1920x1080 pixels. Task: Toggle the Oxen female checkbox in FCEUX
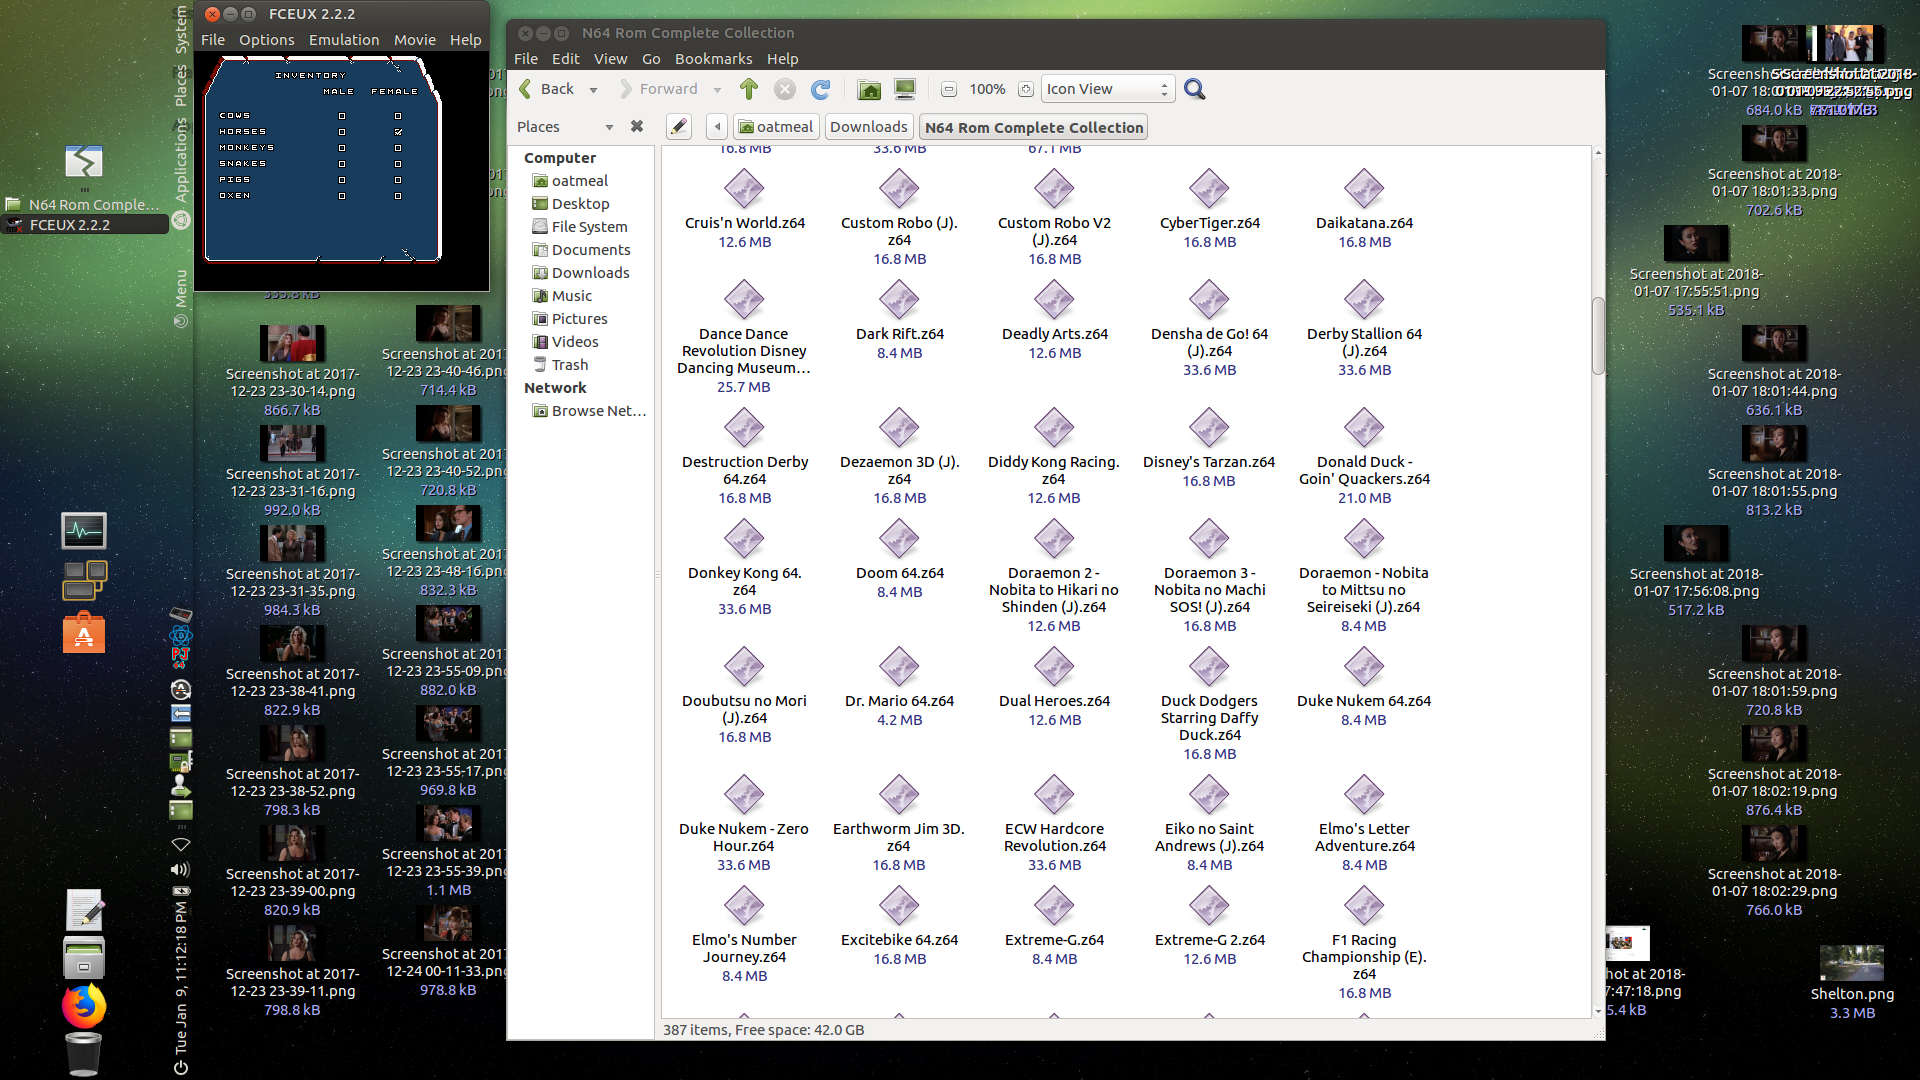[398, 196]
